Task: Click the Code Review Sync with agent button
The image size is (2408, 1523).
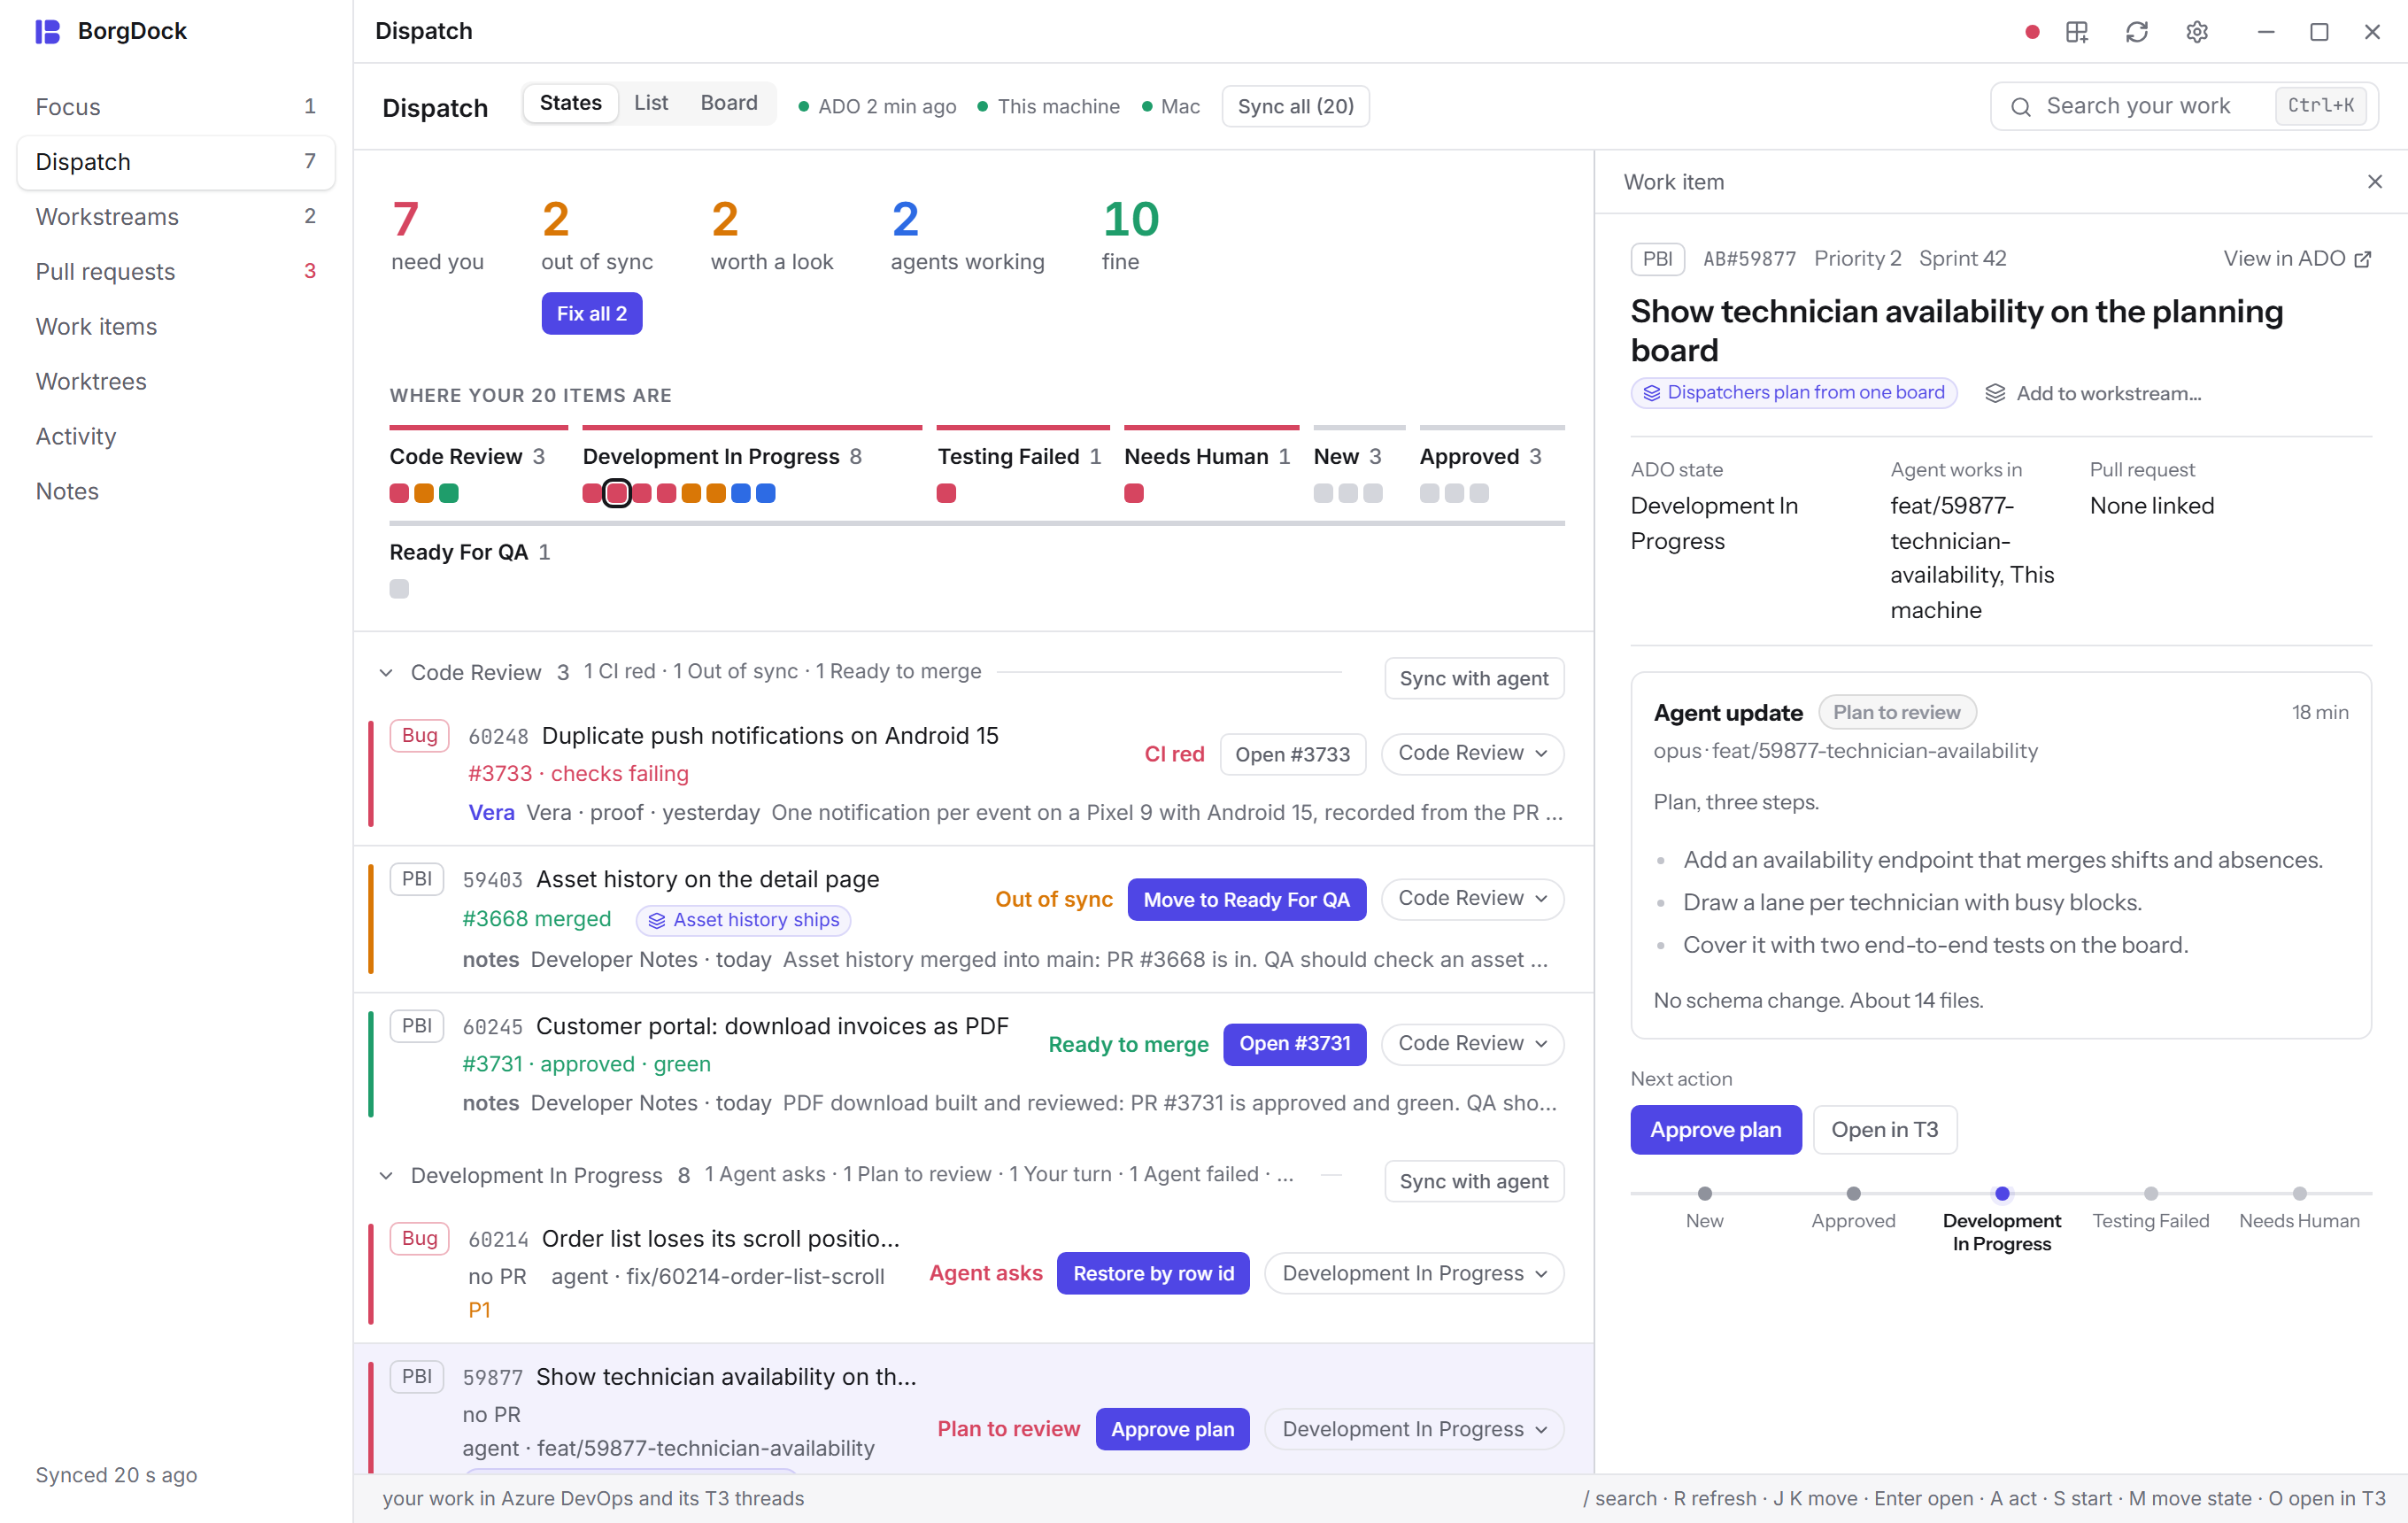Action: [x=1473, y=679]
